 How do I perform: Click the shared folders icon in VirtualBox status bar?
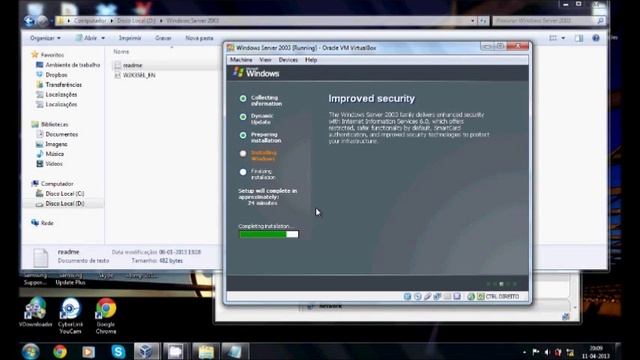(447, 297)
